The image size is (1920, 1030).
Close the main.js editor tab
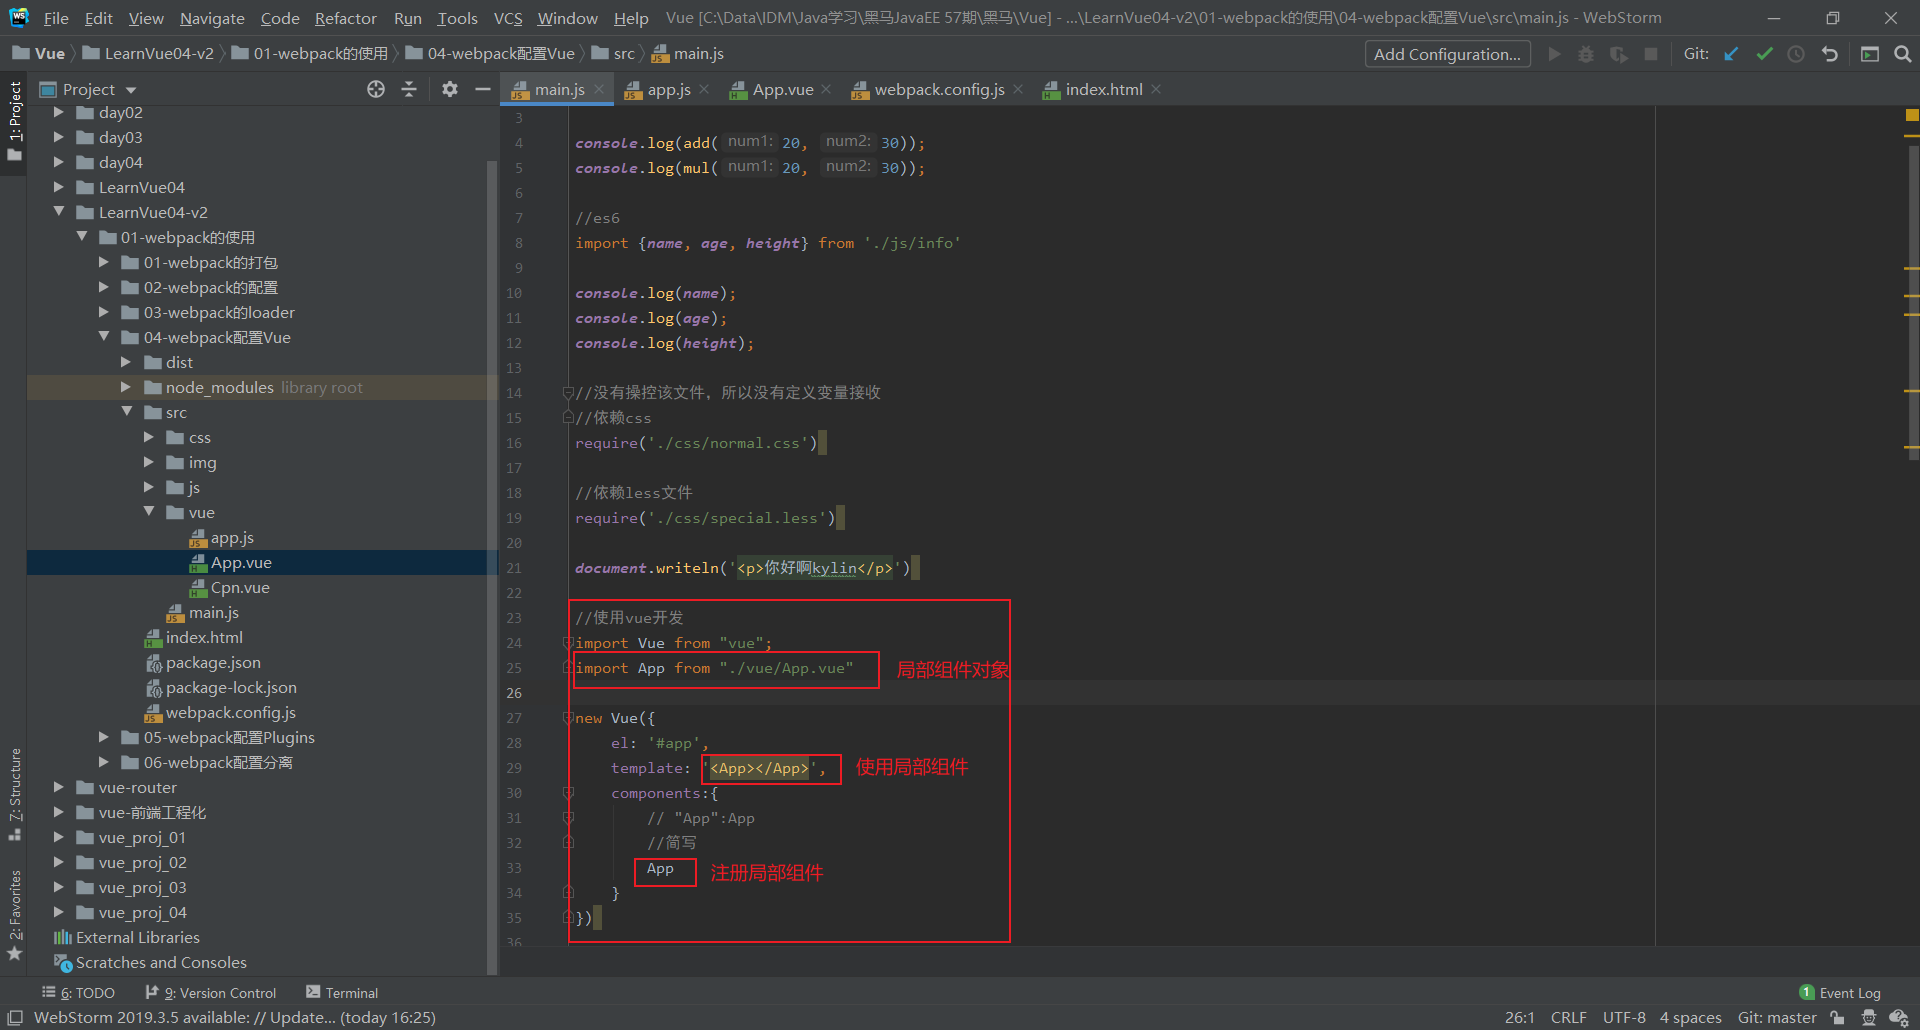tap(599, 89)
